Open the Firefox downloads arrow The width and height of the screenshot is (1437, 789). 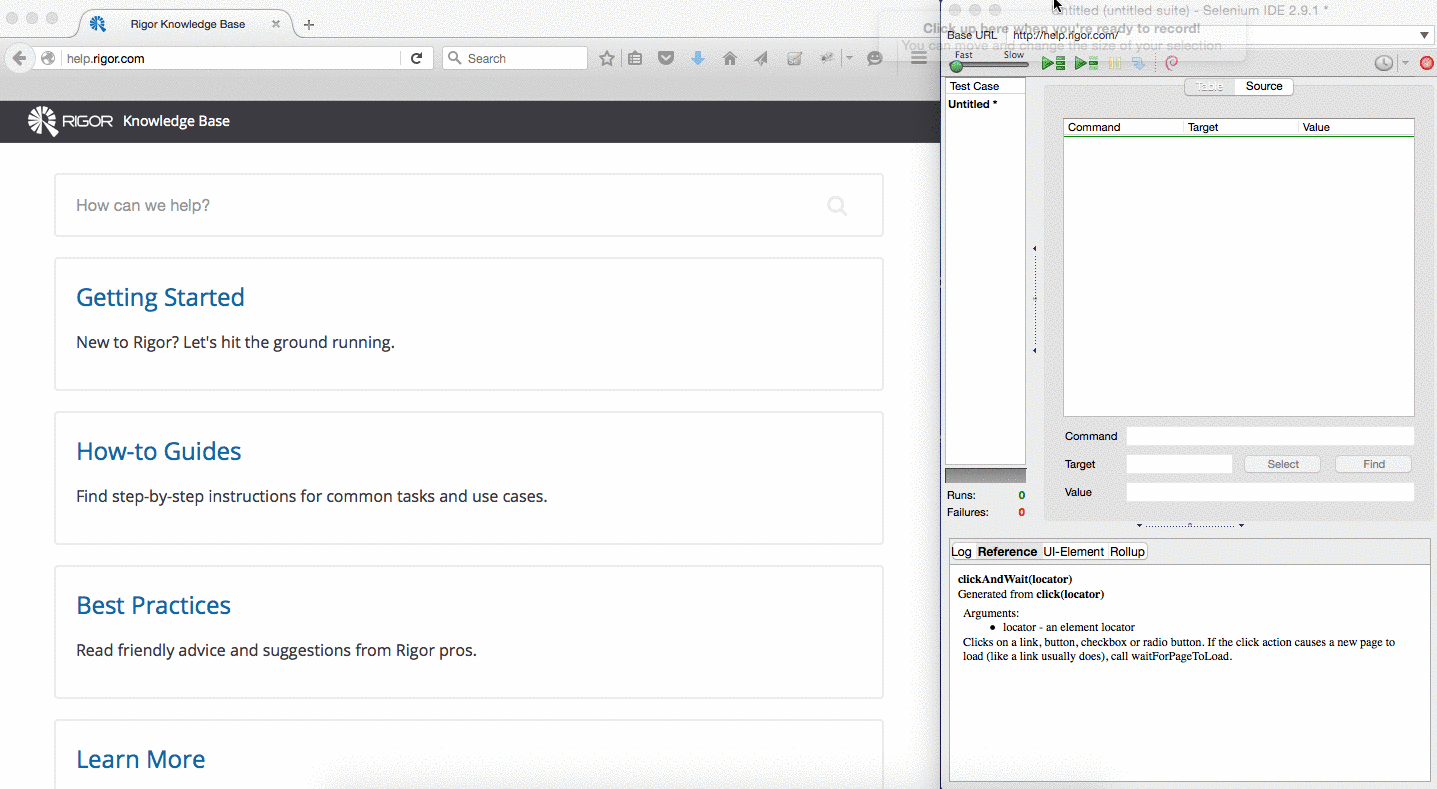[x=698, y=58]
